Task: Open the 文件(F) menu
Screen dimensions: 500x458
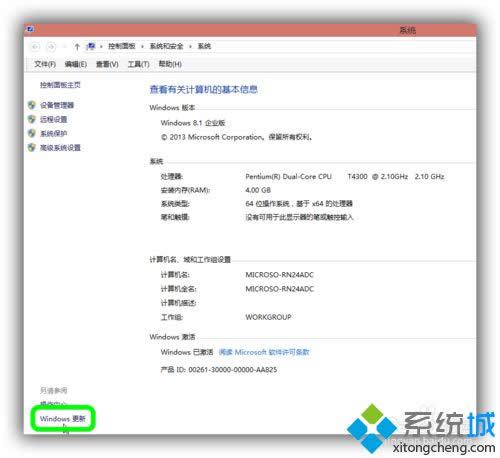Action: click(45, 64)
